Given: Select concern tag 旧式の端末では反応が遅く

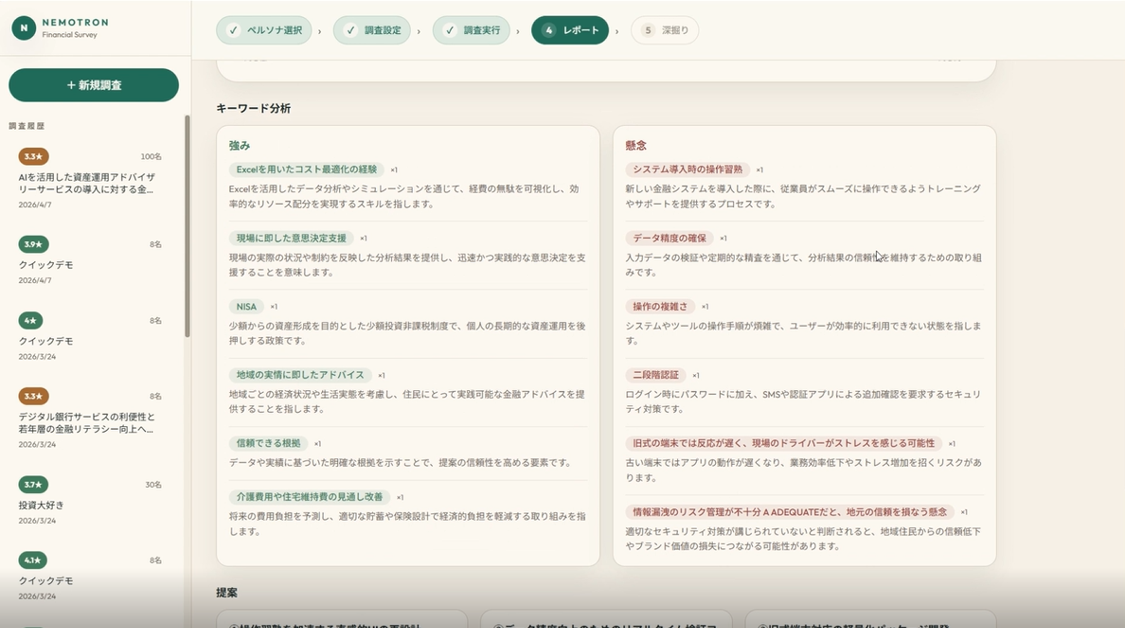Looking at the screenshot, I should (x=783, y=443).
